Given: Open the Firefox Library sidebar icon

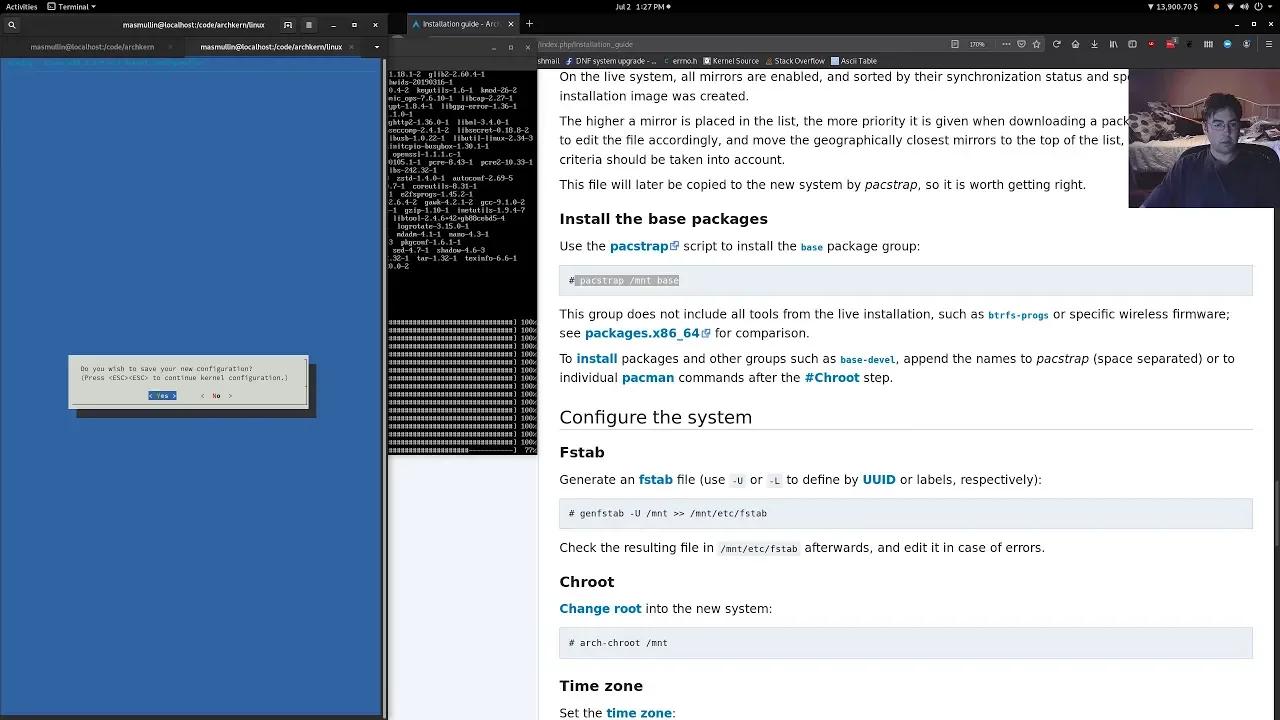Looking at the screenshot, I should pyautogui.click(x=1113, y=45).
